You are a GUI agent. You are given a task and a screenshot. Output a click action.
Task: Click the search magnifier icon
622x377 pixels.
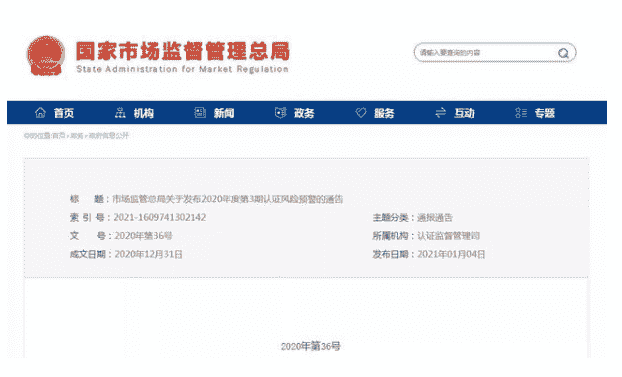tap(563, 53)
